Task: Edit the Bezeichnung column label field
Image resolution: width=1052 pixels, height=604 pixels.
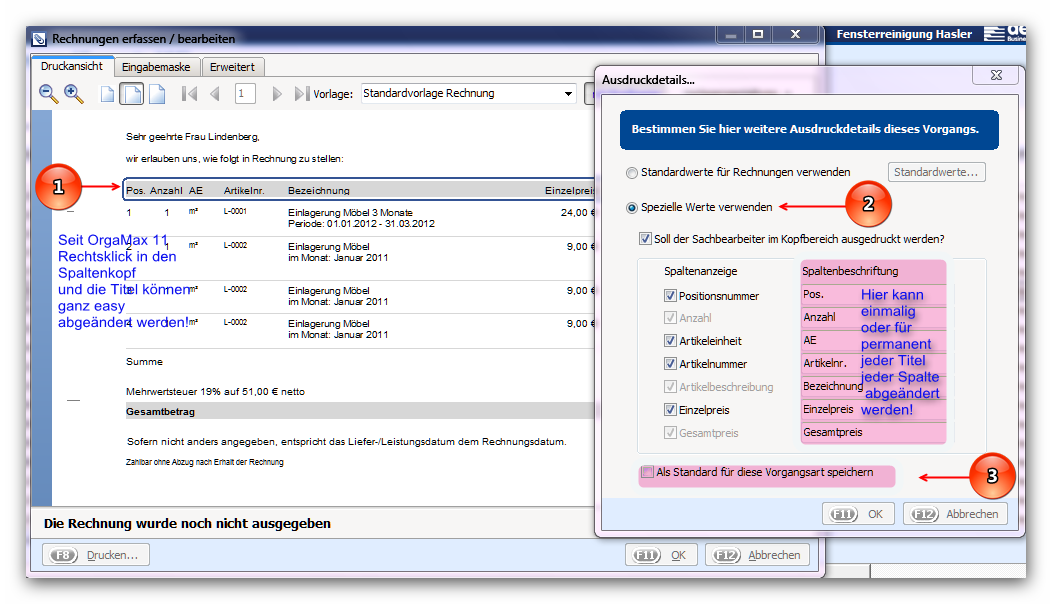Action: 873,387
